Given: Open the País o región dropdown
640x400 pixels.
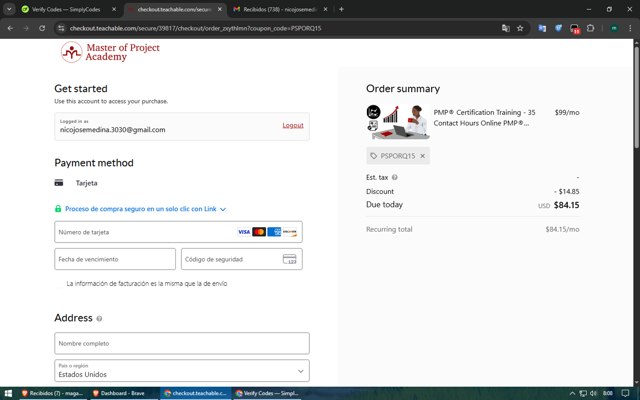Looking at the screenshot, I should tap(182, 371).
